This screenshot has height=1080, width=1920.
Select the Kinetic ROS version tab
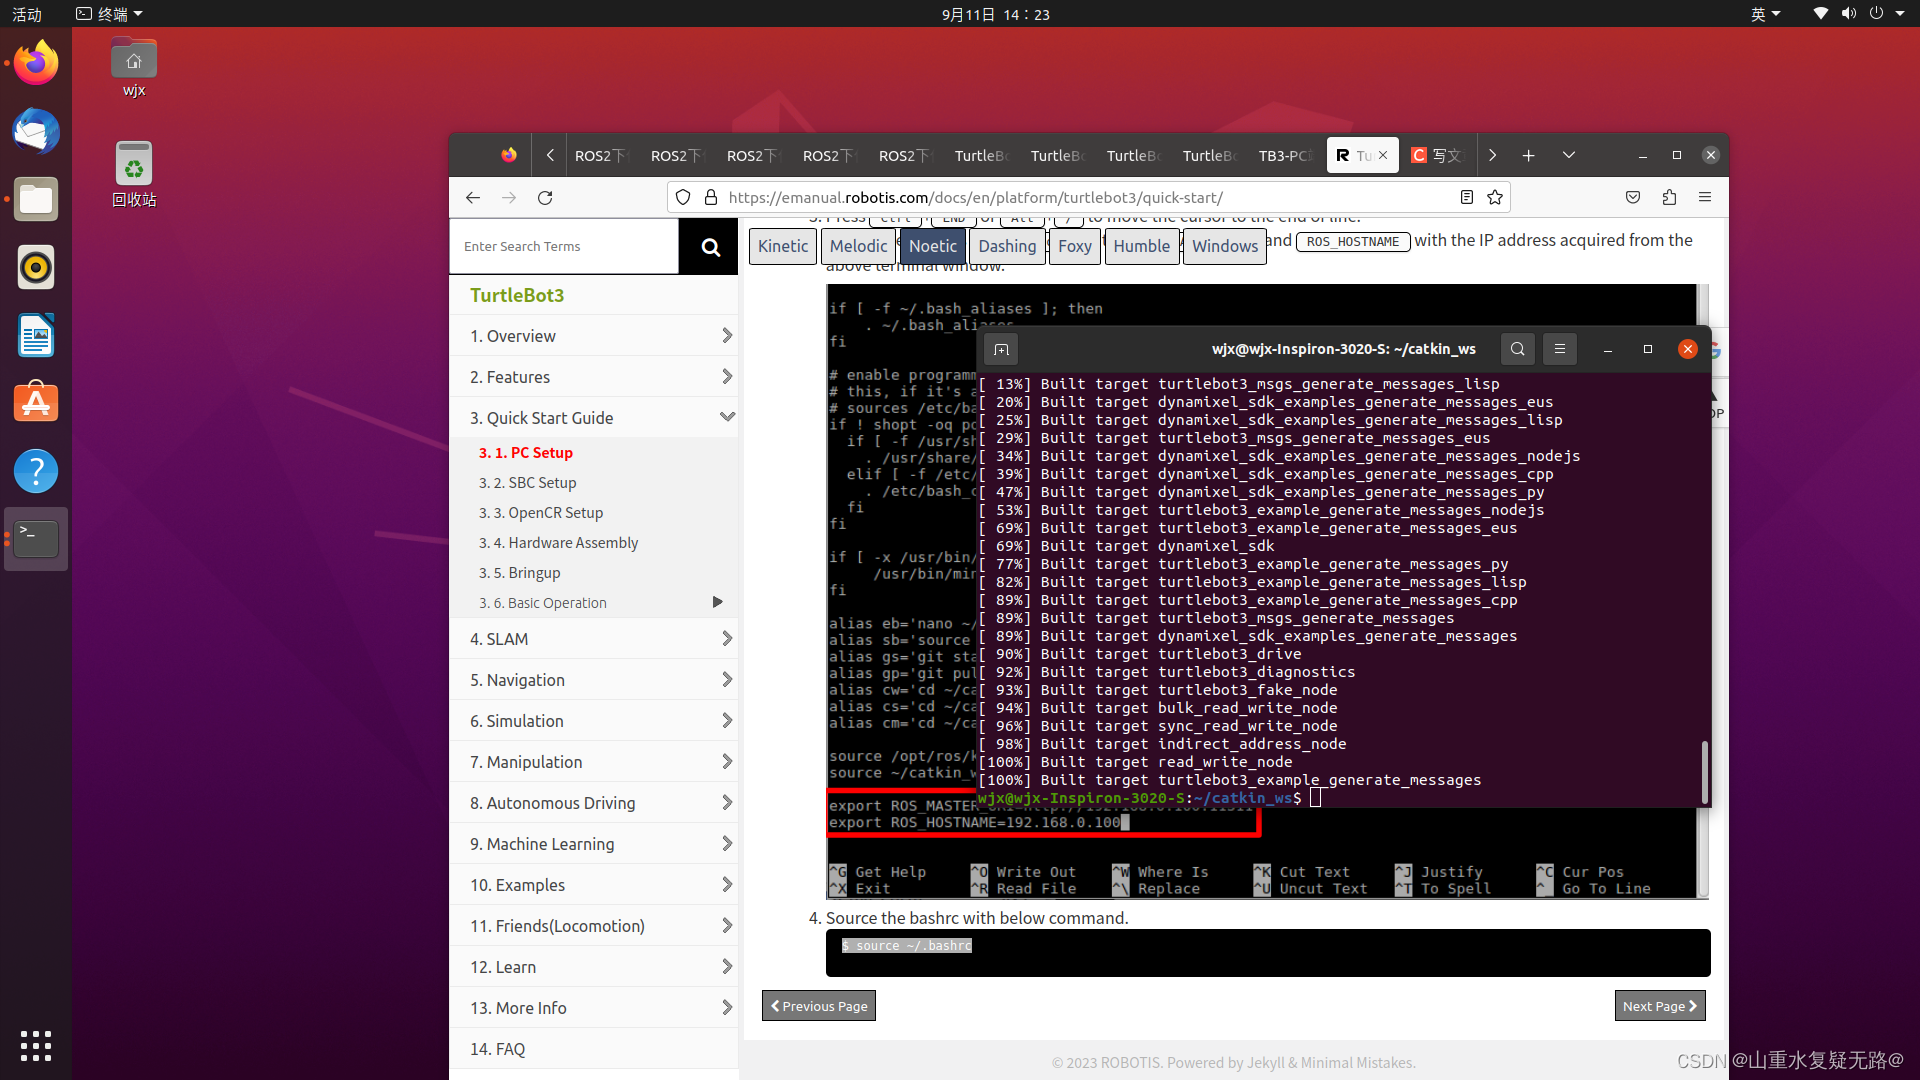(783, 247)
